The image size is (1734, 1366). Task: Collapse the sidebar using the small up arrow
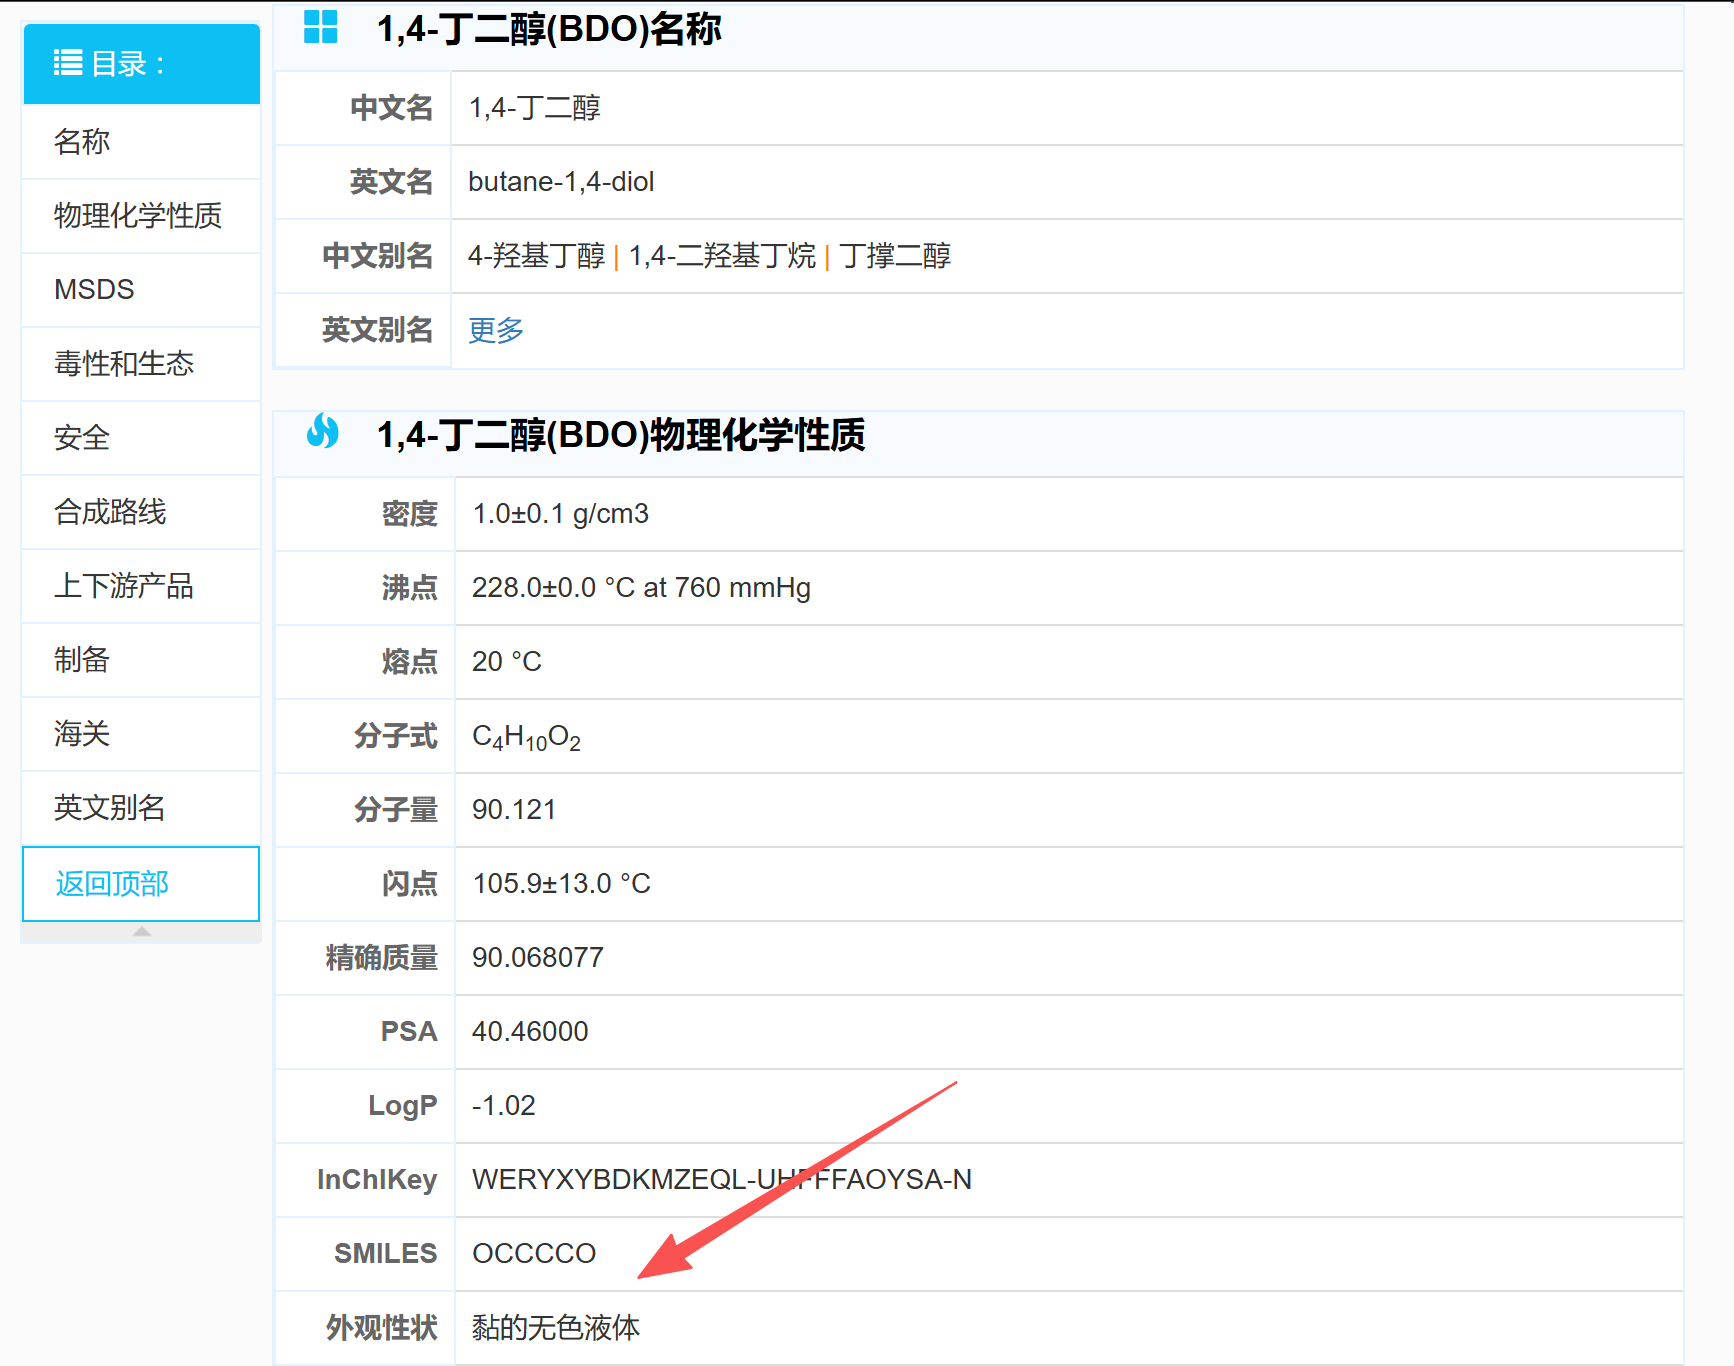click(x=141, y=932)
